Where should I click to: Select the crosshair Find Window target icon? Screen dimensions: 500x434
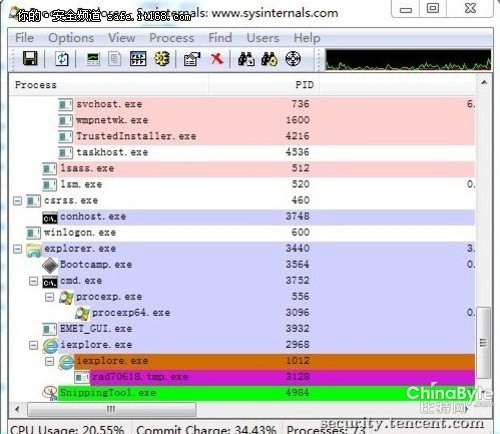tap(293, 59)
